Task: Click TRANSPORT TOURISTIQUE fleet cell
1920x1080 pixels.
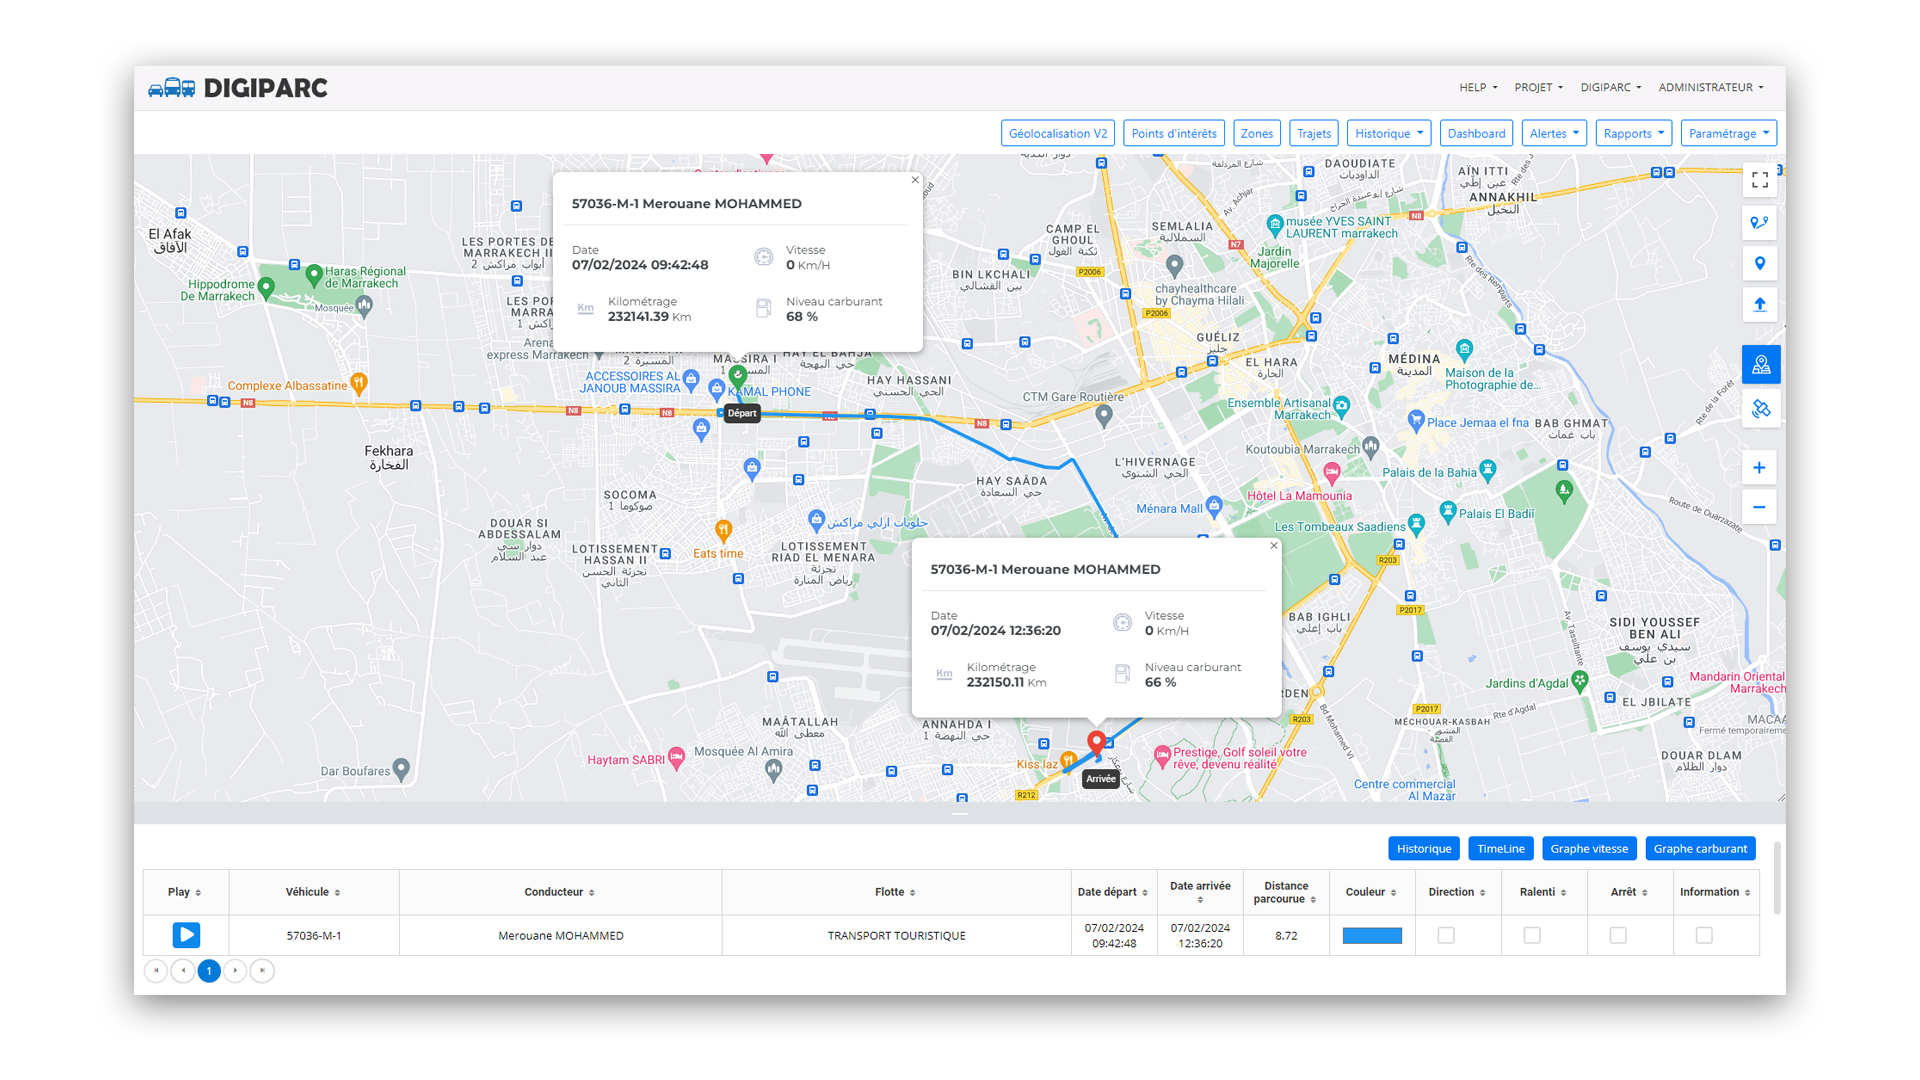Action: tap(896, 936)
